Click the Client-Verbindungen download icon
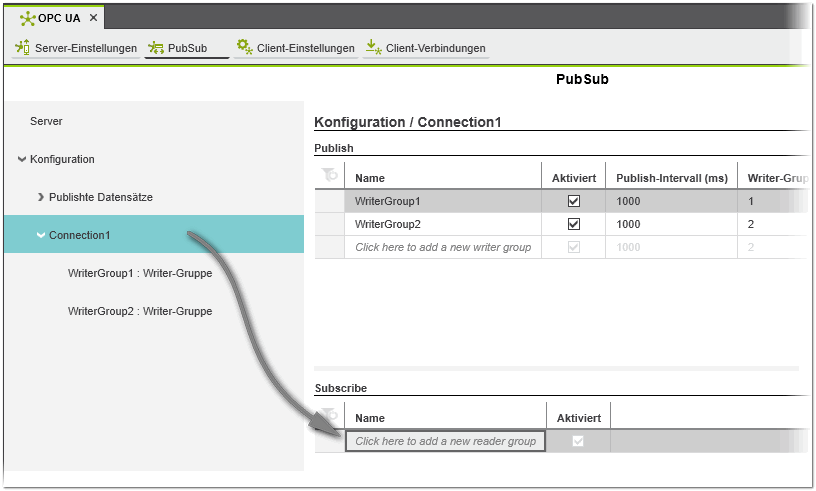The height and width of the screenshot is (491, 816). [373, 47]
